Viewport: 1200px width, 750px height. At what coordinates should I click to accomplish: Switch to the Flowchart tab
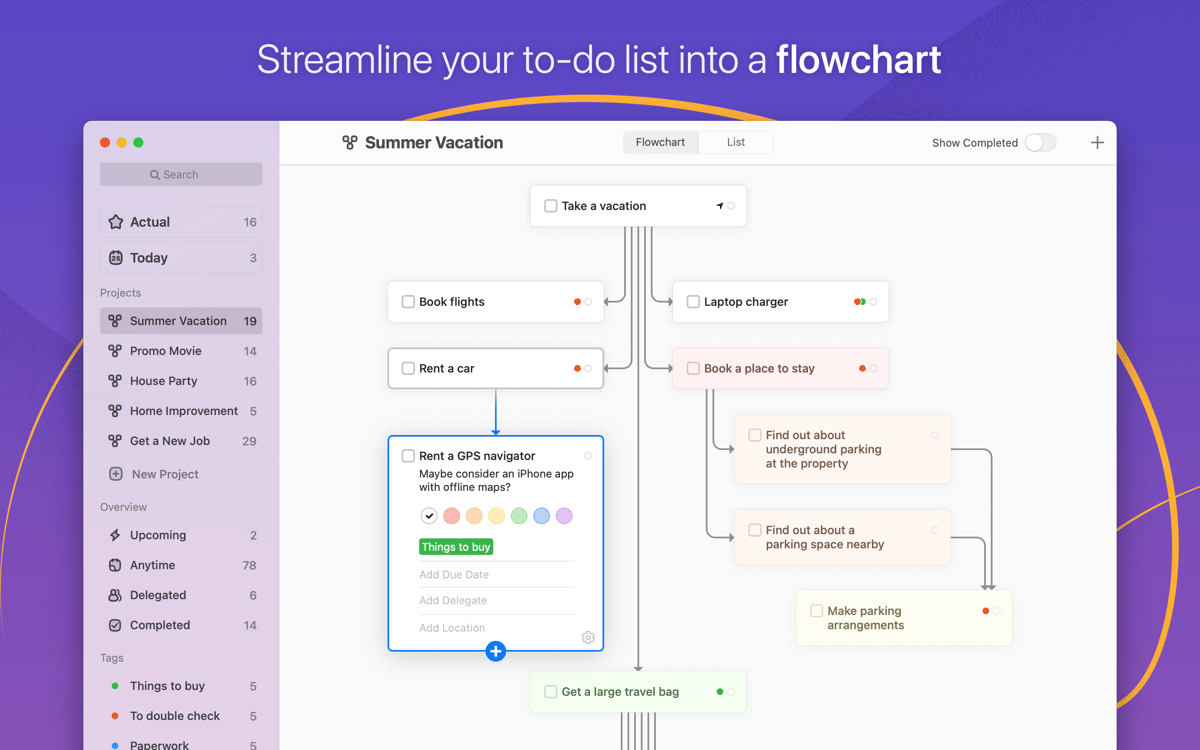click(x=660, y=143)
